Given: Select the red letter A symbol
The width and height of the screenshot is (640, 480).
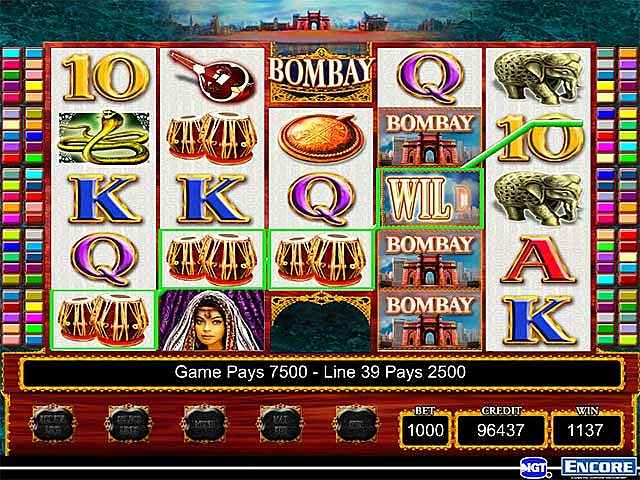Looking at the screenshot, I should 538,261.
